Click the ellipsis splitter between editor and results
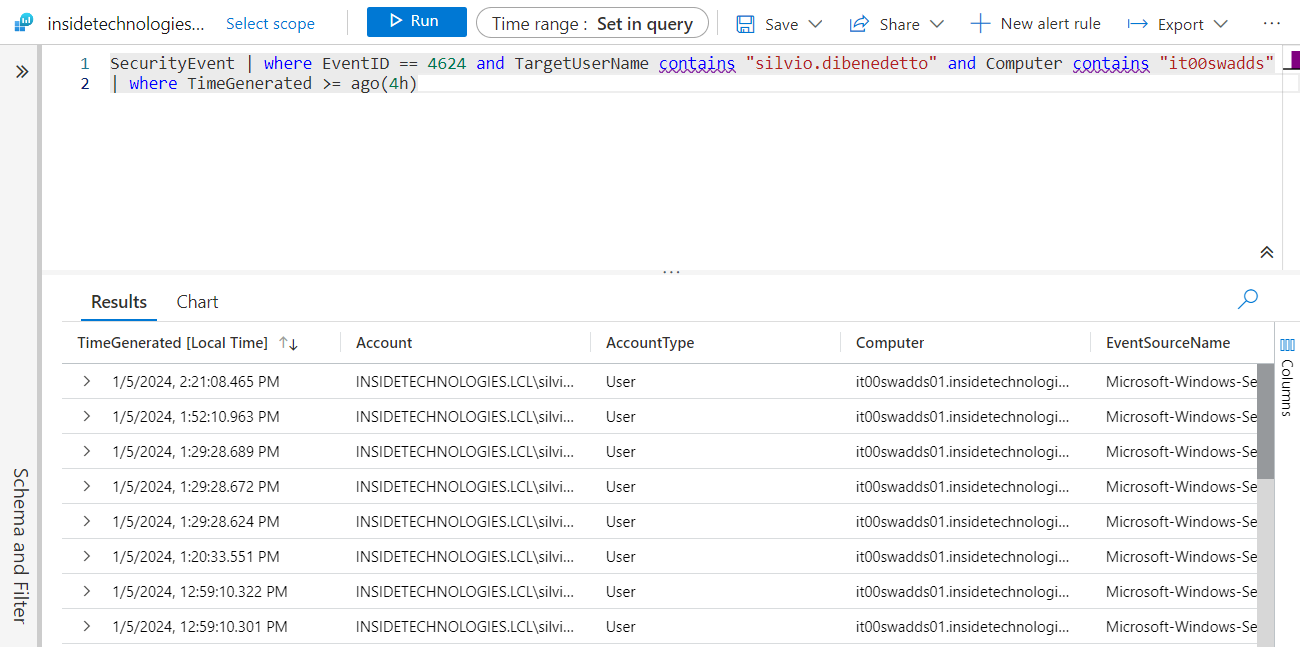 (x=671, y=271)
